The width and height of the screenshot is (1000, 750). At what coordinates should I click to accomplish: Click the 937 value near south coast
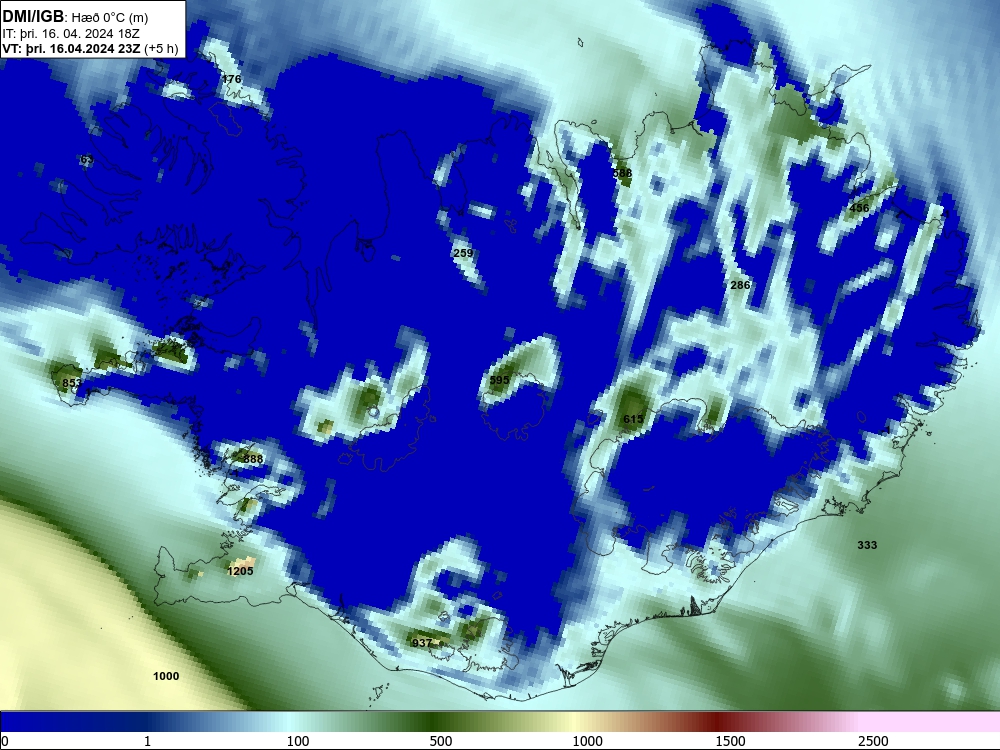point(422,643)
